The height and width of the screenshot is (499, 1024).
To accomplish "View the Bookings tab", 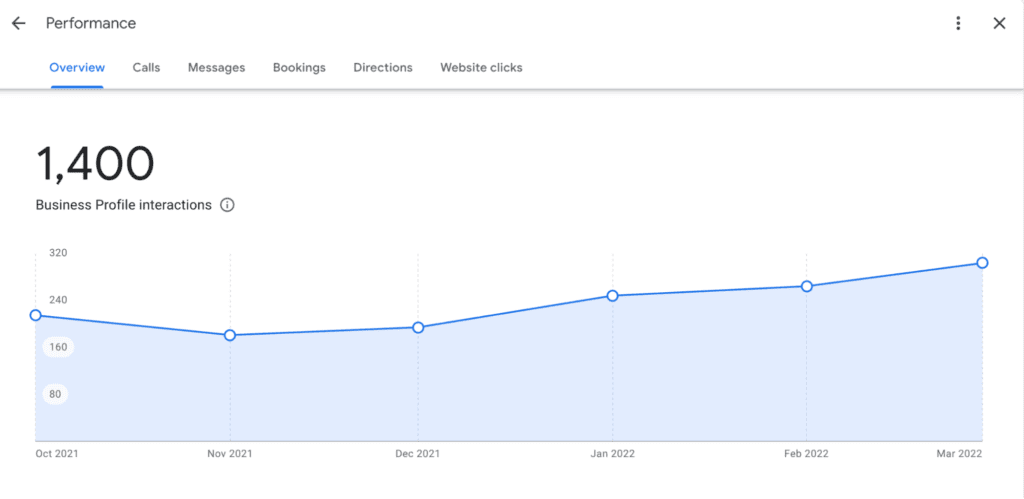I will click(299, 67).
